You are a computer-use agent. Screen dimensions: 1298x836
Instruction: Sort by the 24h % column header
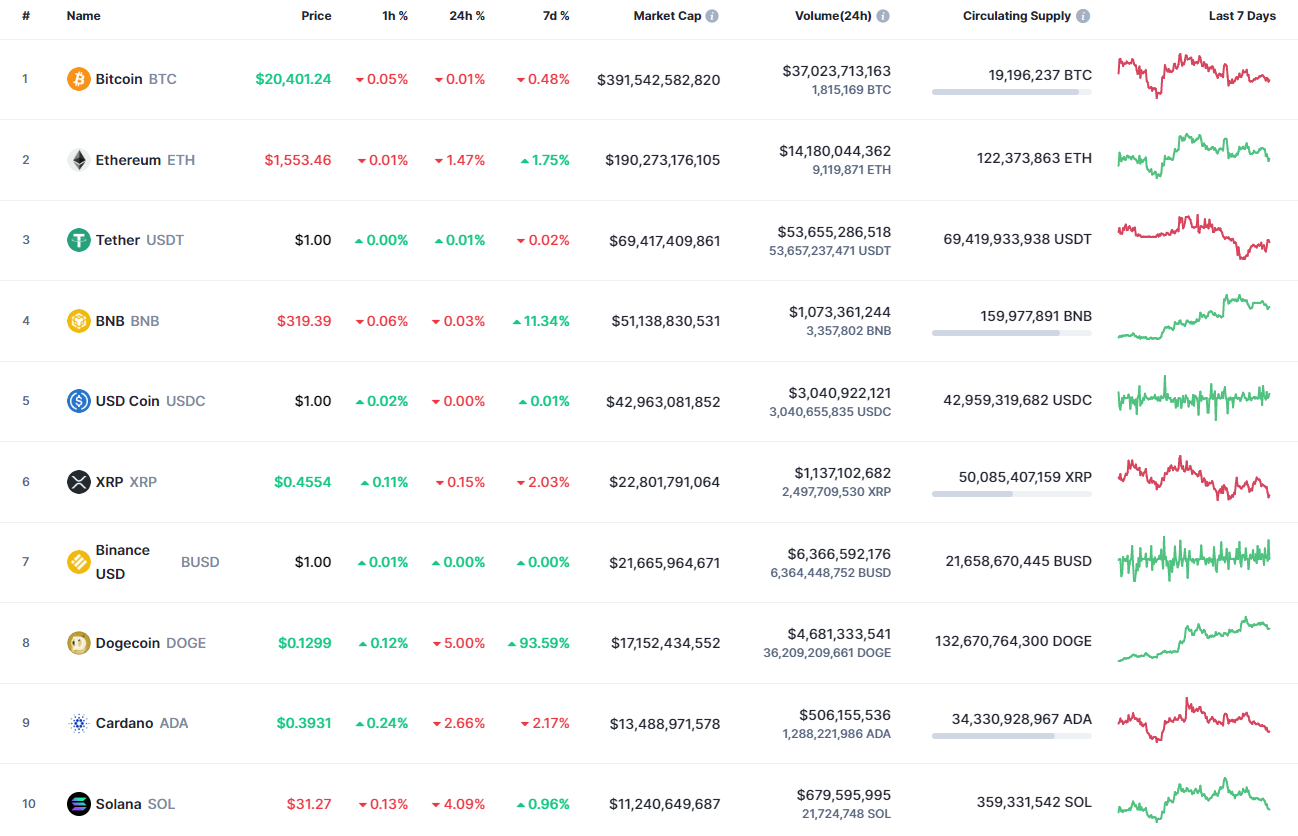click(x=466, y=15)
